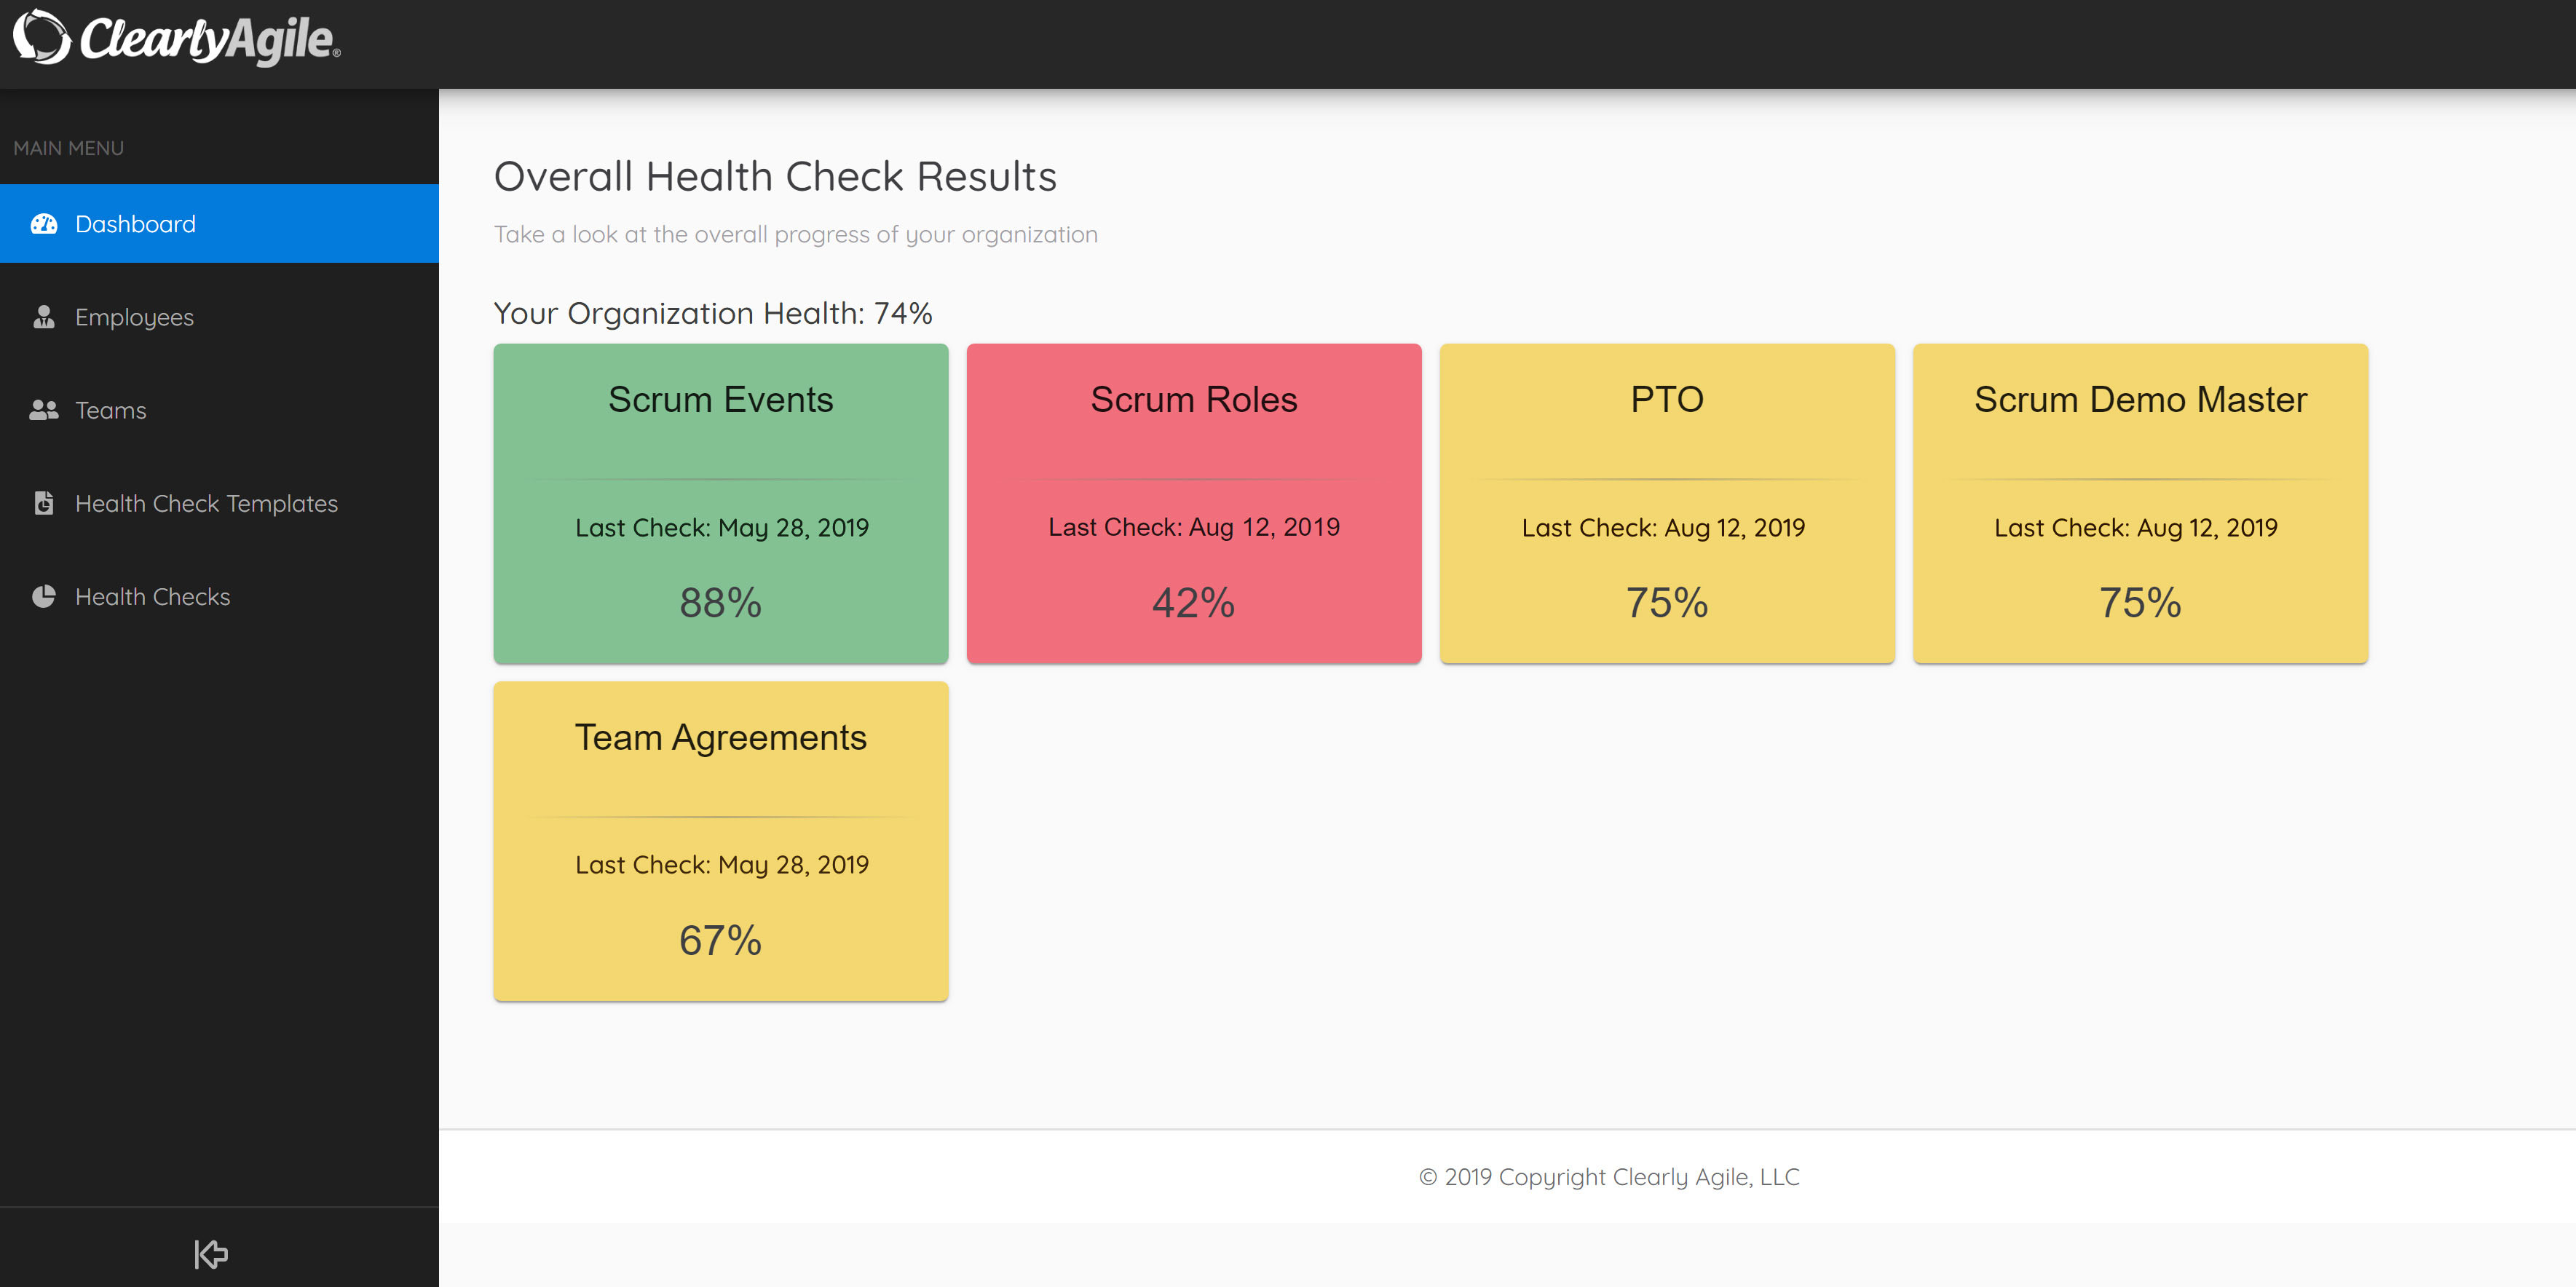This screenshot has width=2576, height=1287.
Task: Click the Health Checks pie chart icon
Action: [x=44, y=596]
